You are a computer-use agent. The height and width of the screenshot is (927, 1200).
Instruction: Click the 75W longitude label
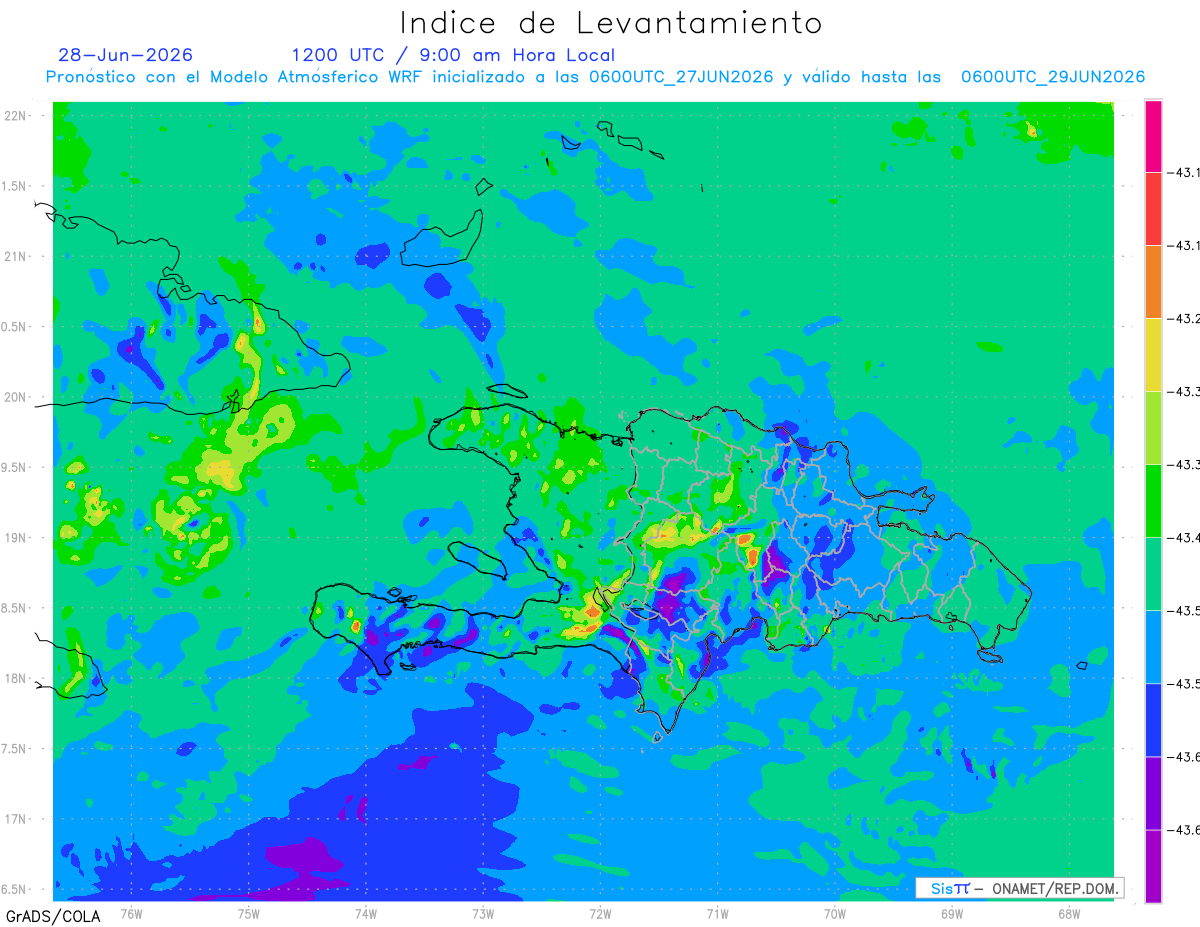[x=249, y=913]
